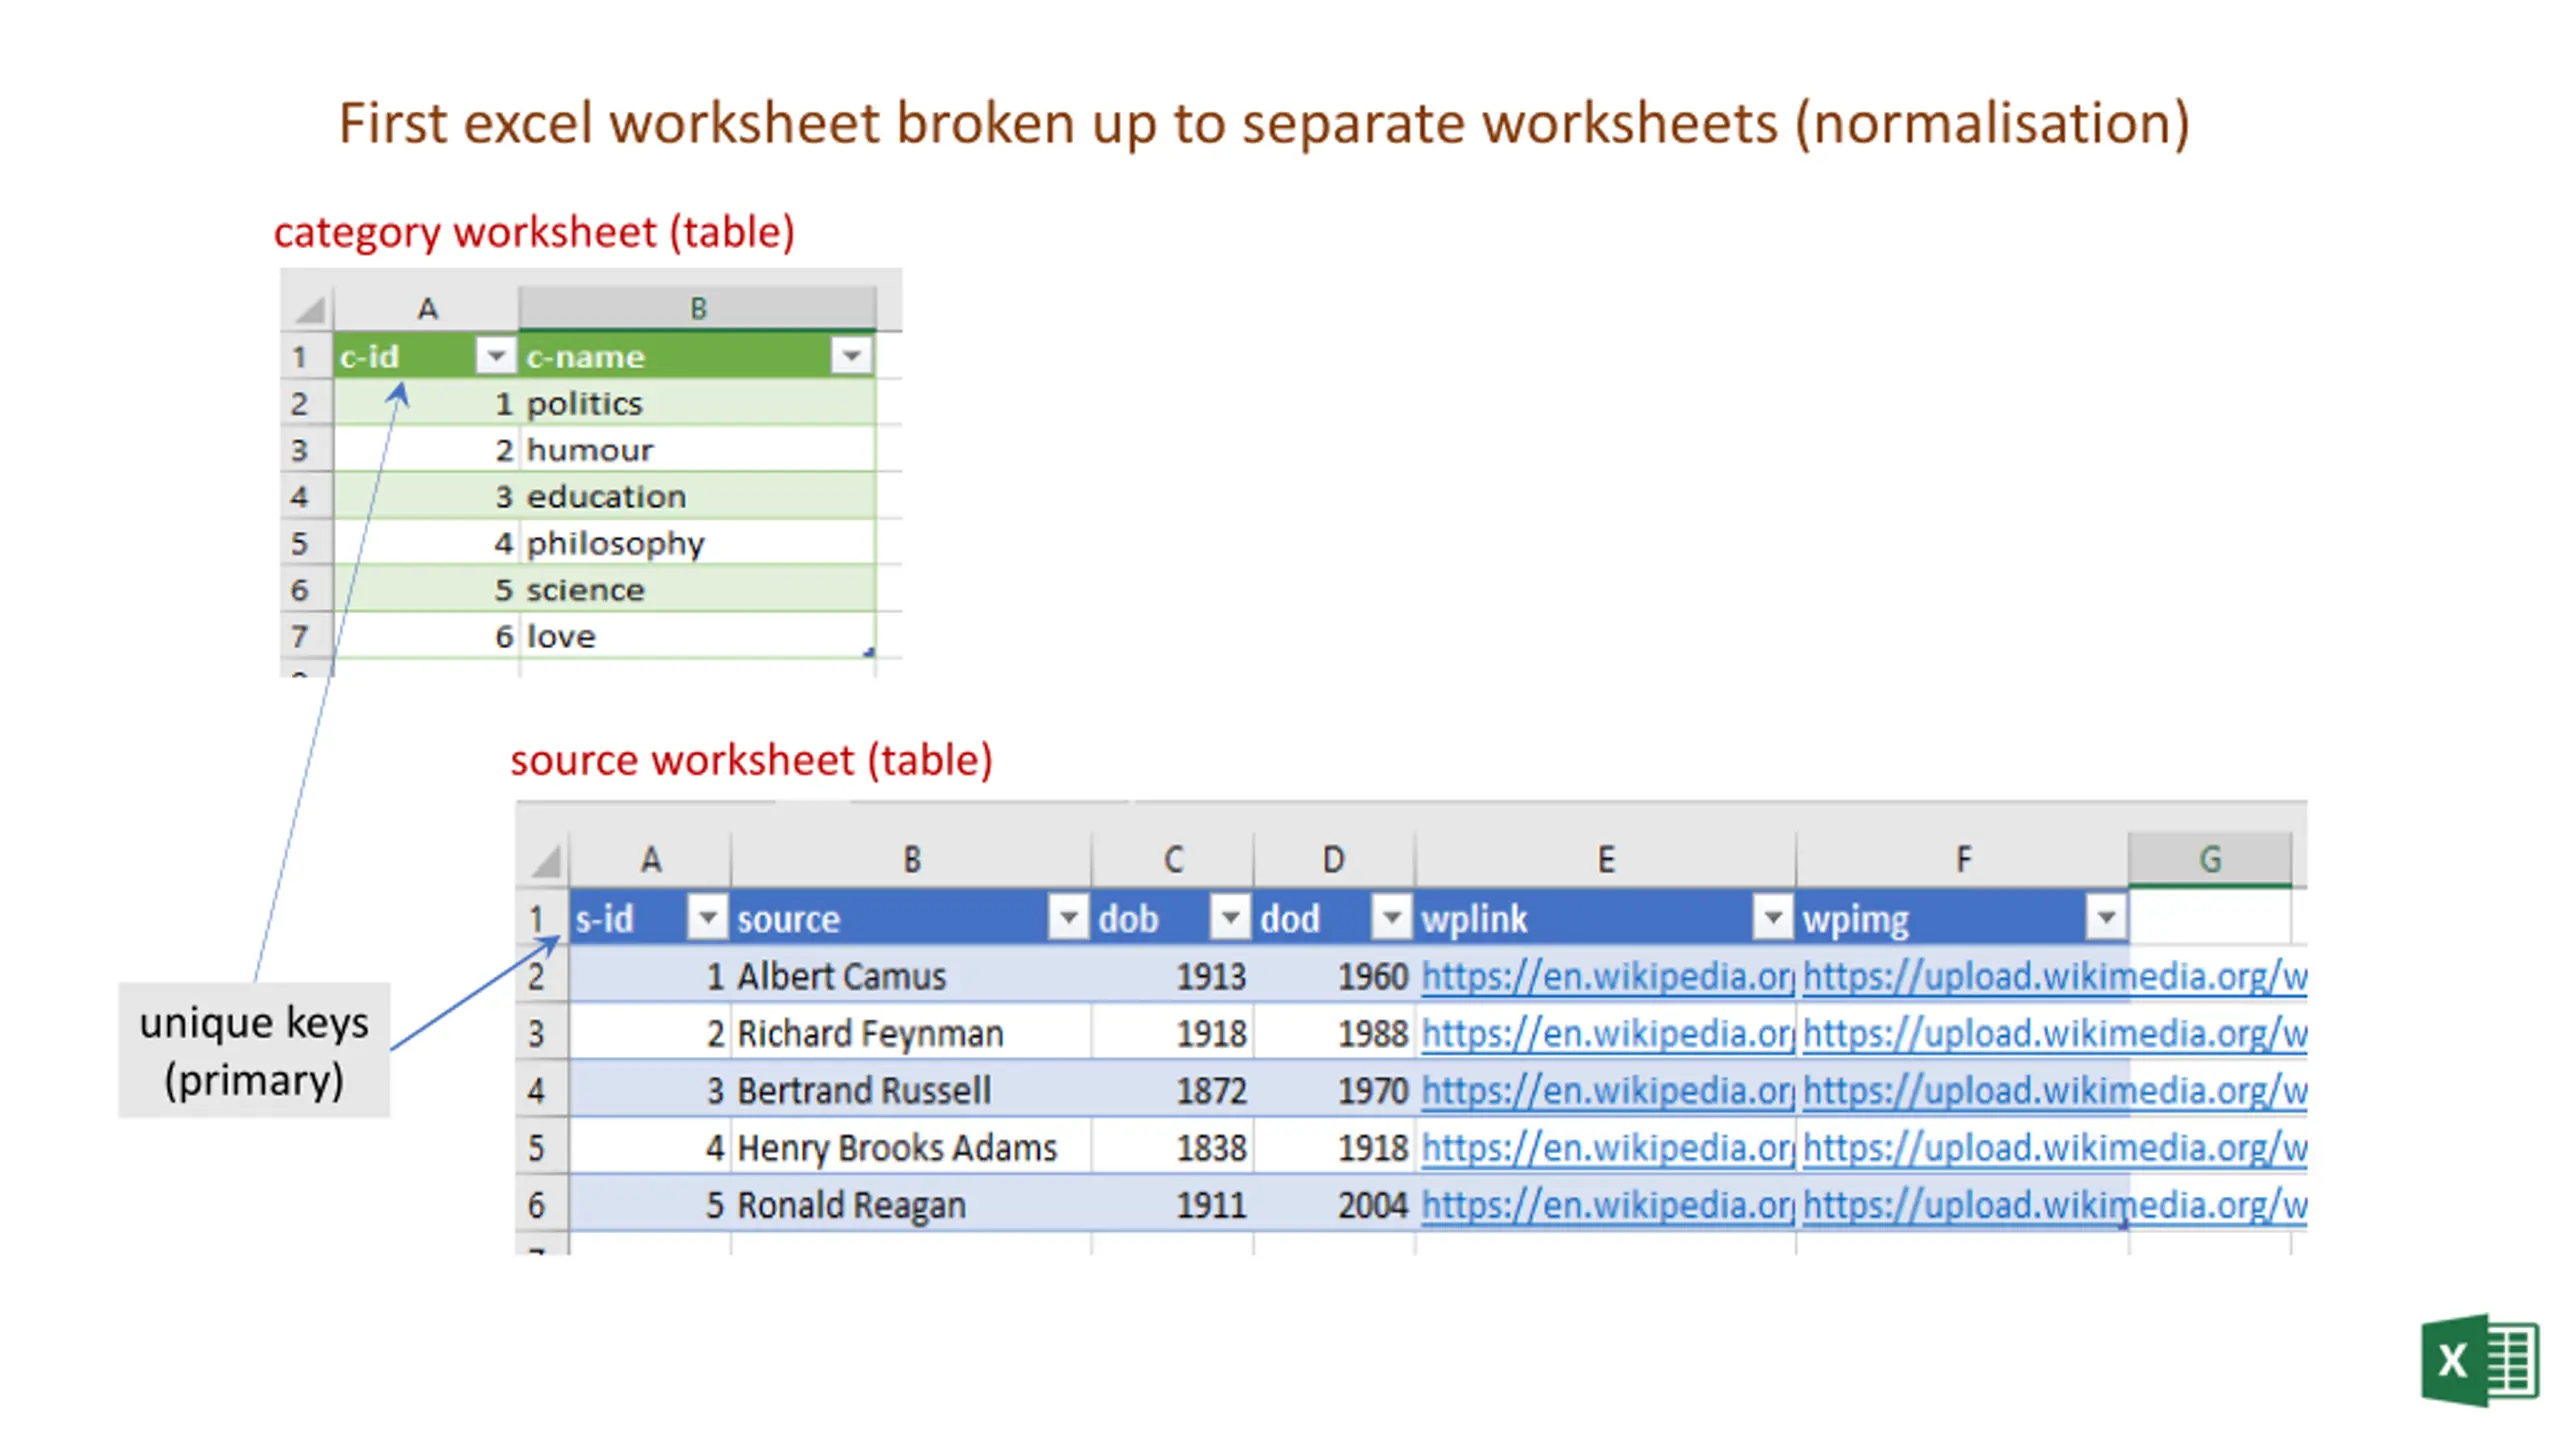Image resolution: width=2560 pixels, height=1440 pixels.
Task: Expand the source column filter arrow
Action: pyautogui.click(x=1067, y=917)
